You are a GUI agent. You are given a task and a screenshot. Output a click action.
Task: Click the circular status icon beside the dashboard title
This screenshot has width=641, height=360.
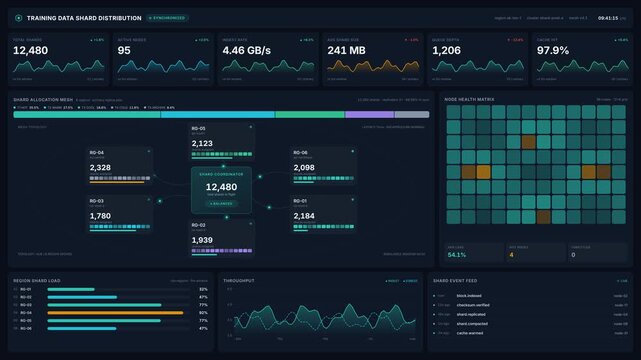18,18
